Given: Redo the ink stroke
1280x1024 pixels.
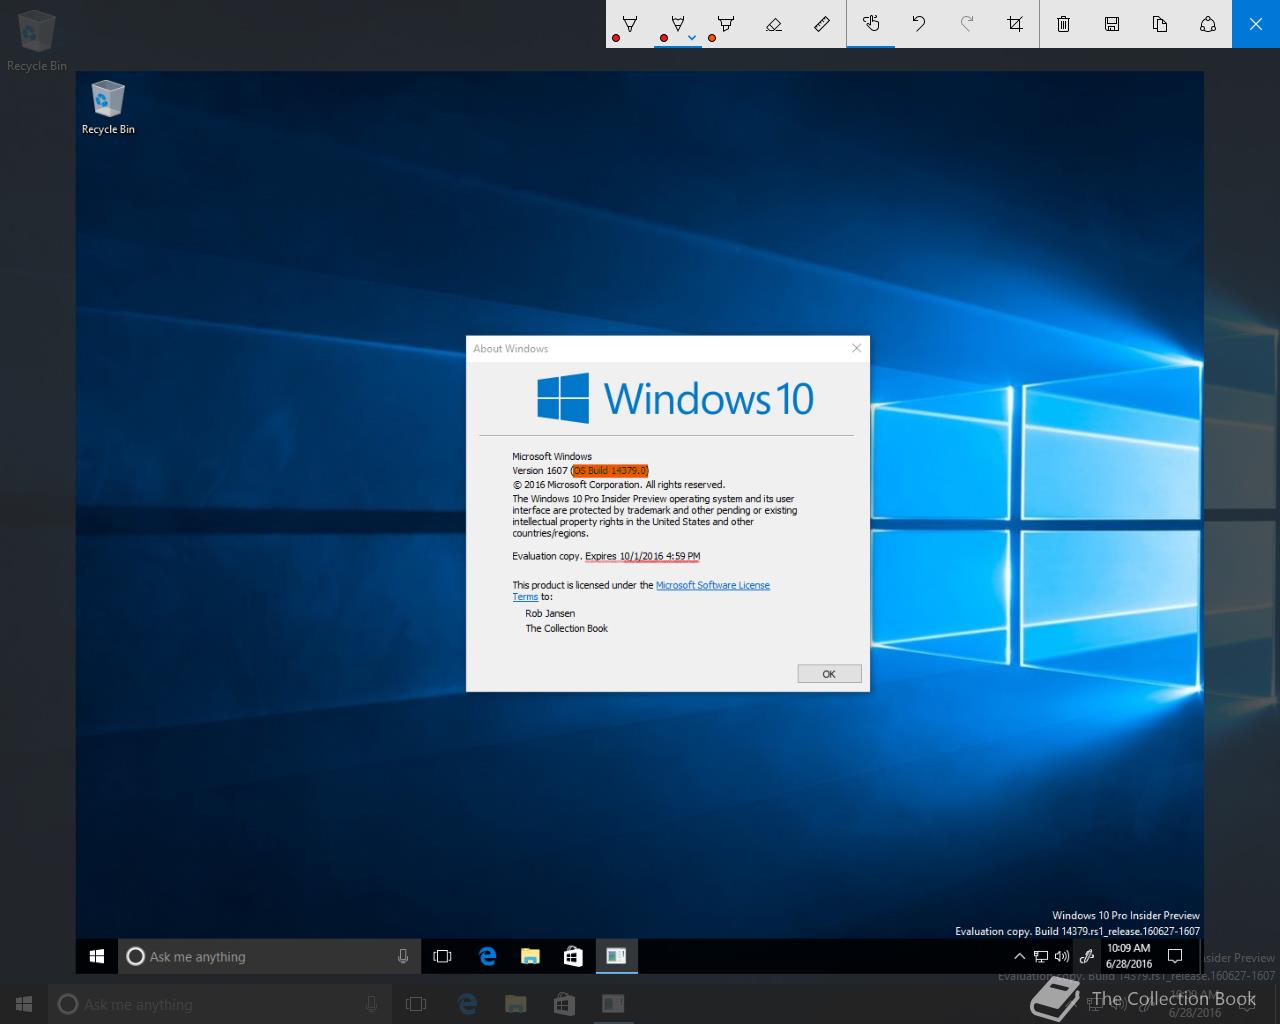Looking at the screenshot, I should pyautogui.click(x=967, y=24).
